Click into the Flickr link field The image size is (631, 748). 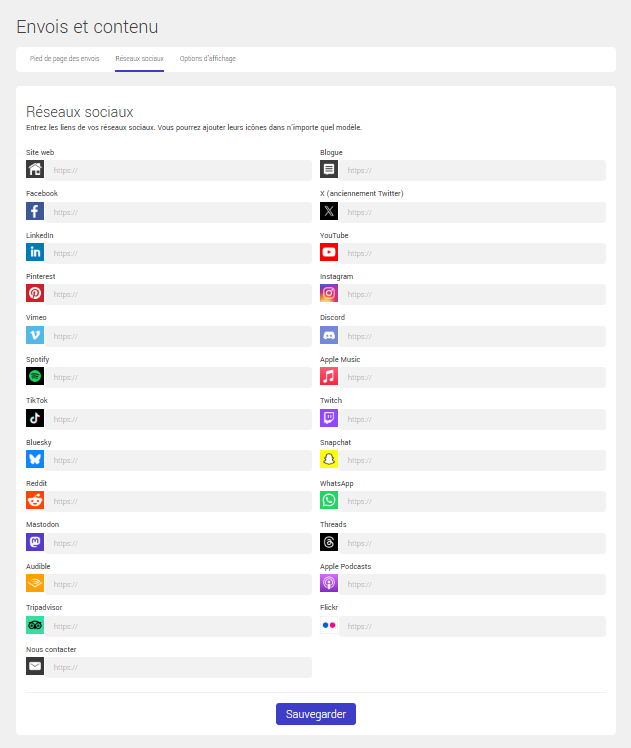(x=472, y=626)
